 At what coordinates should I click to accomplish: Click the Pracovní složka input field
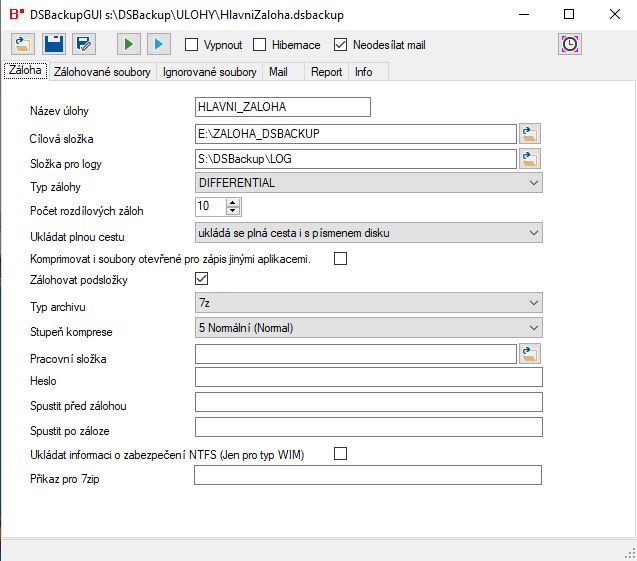[x=355, y=354]
